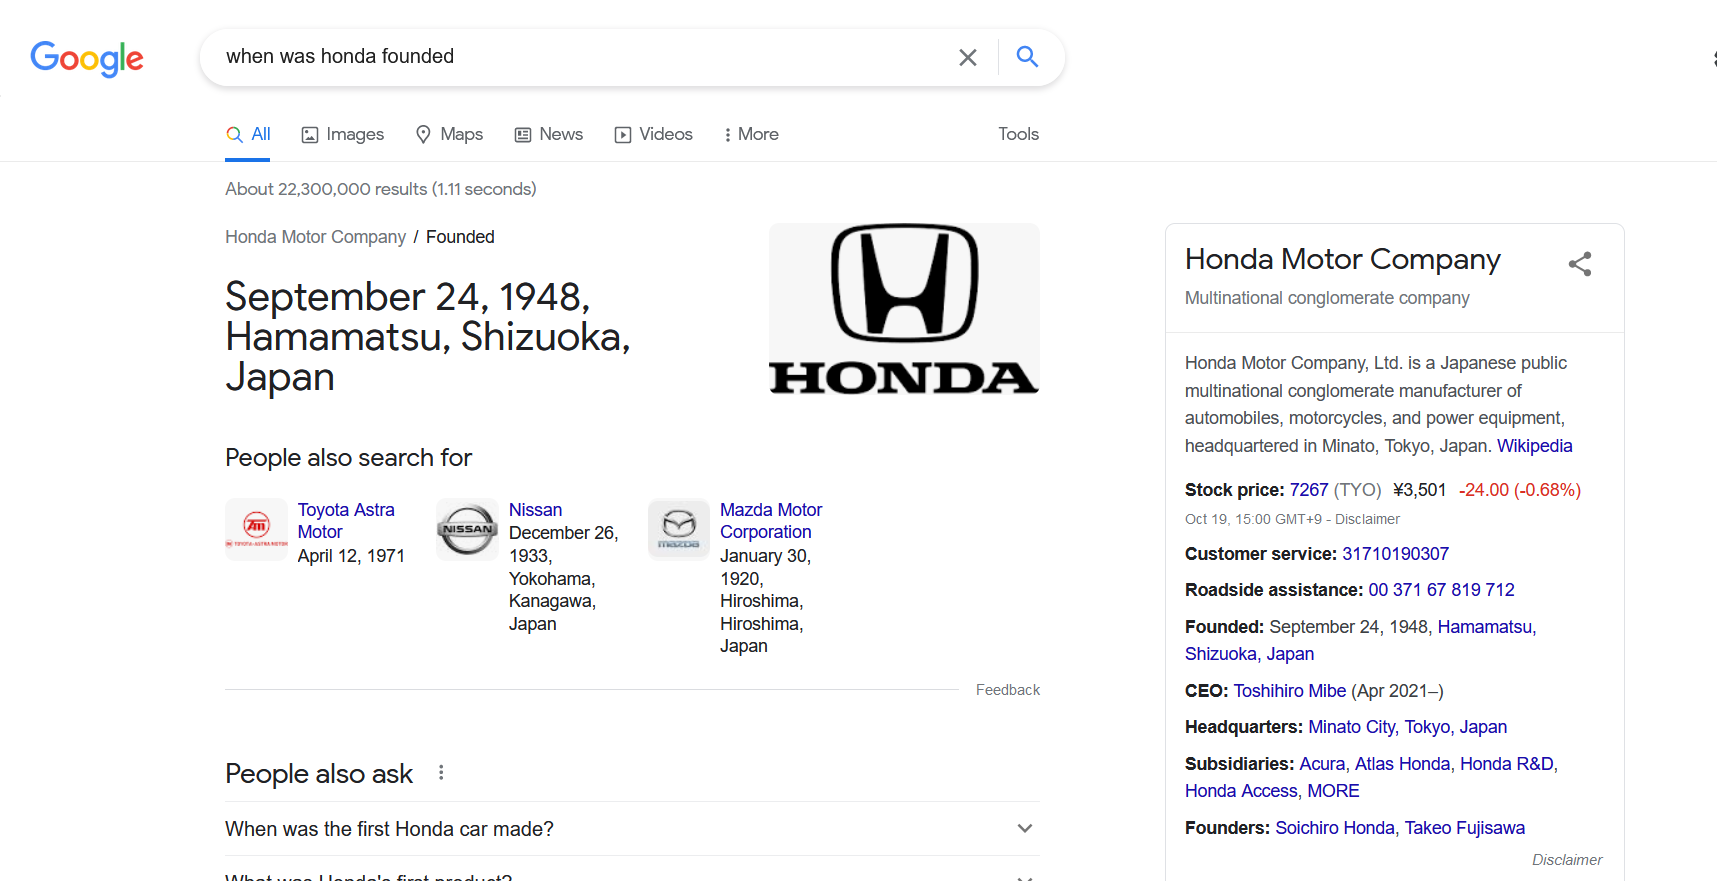This screenshot has width=1717, height=881.
Task: Click the Soichiro Honda founder link
Action: tap(1334, 828)
